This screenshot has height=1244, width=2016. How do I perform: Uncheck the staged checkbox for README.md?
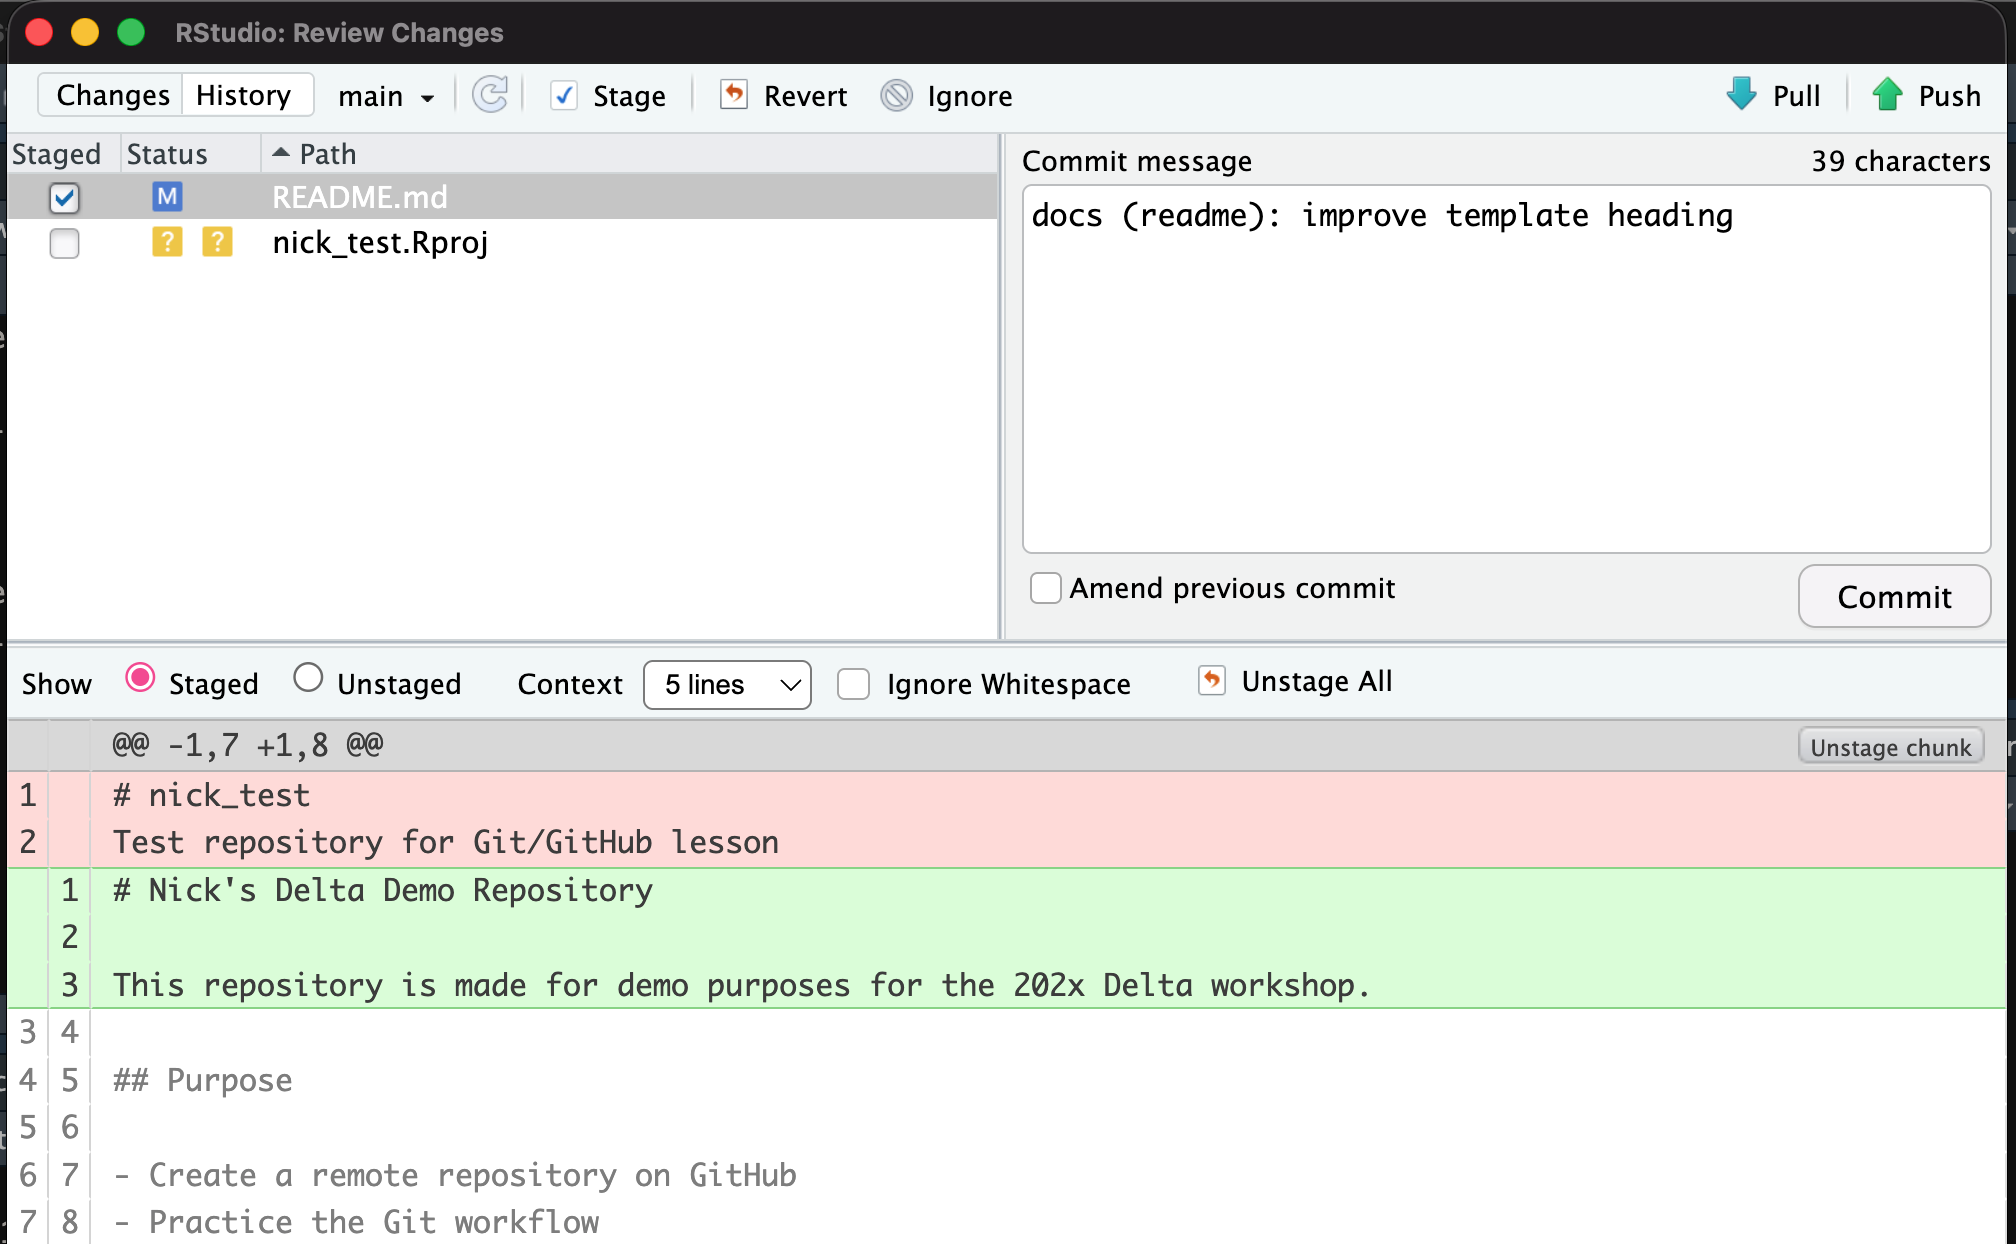(65, 198)
